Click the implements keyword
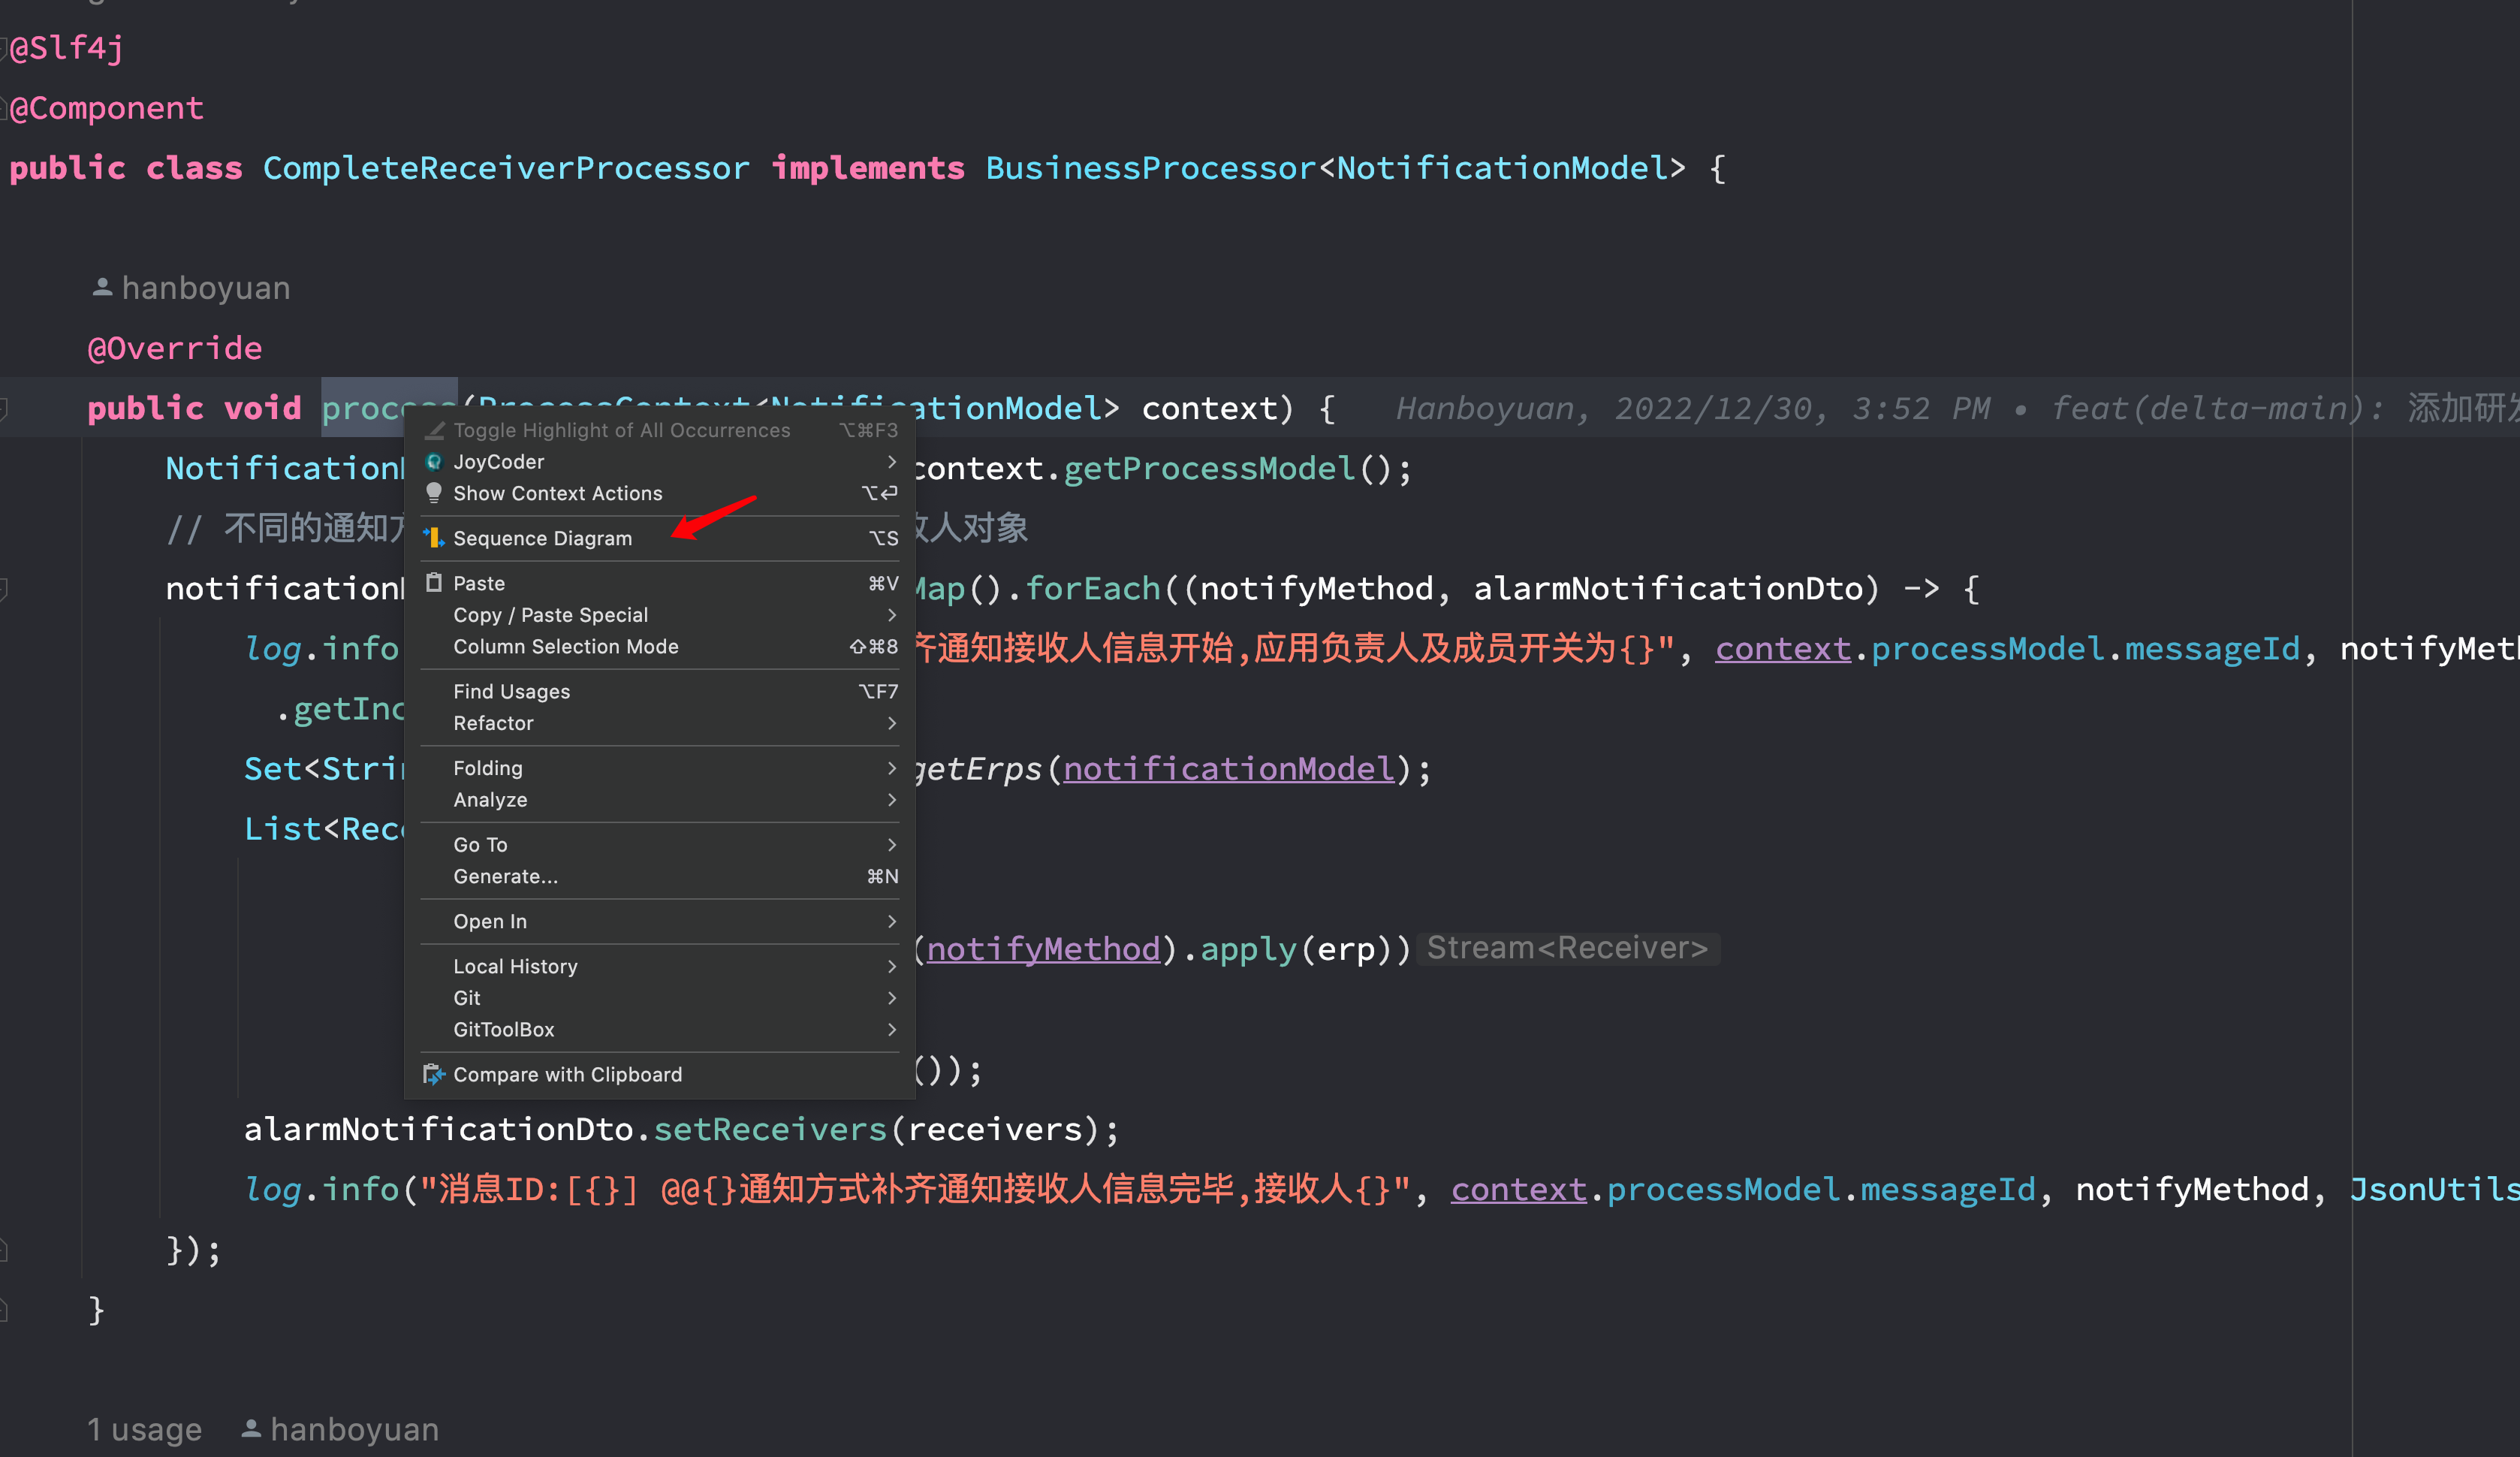 pos(868,168)
